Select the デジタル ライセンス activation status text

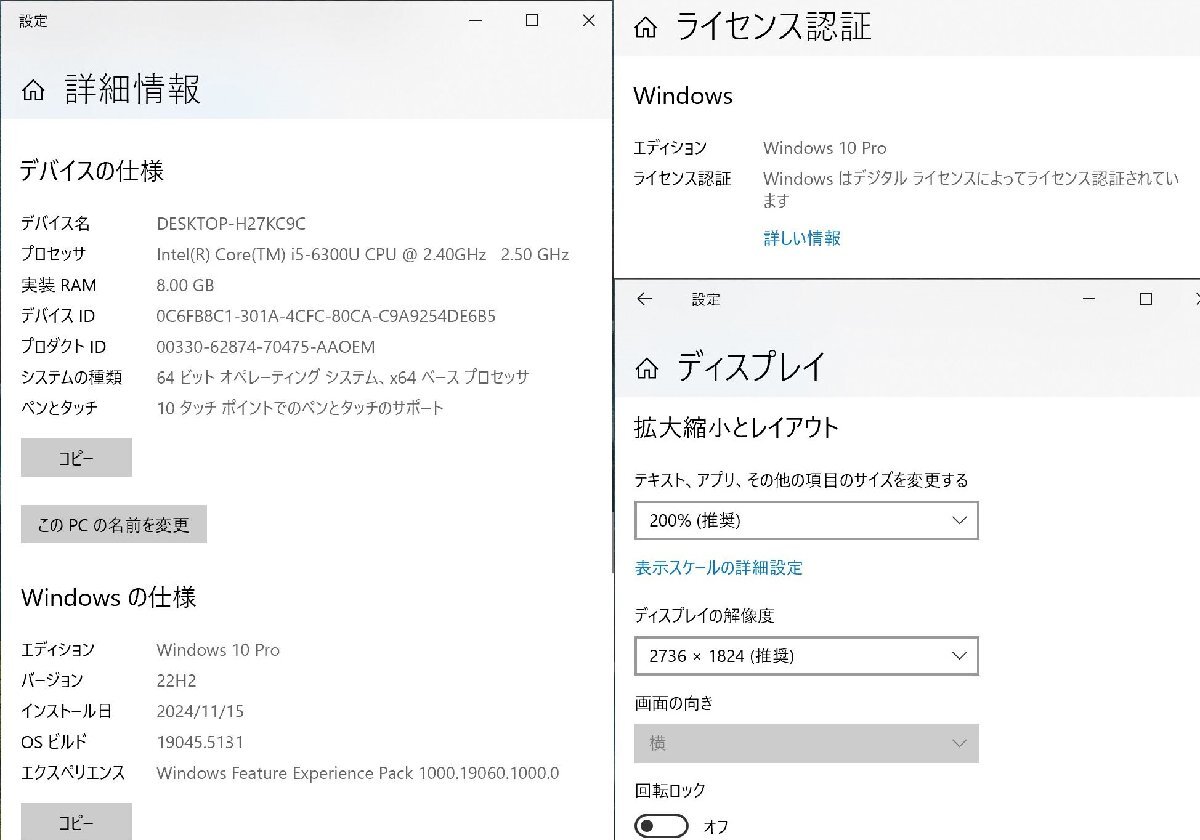click(971, 189)
